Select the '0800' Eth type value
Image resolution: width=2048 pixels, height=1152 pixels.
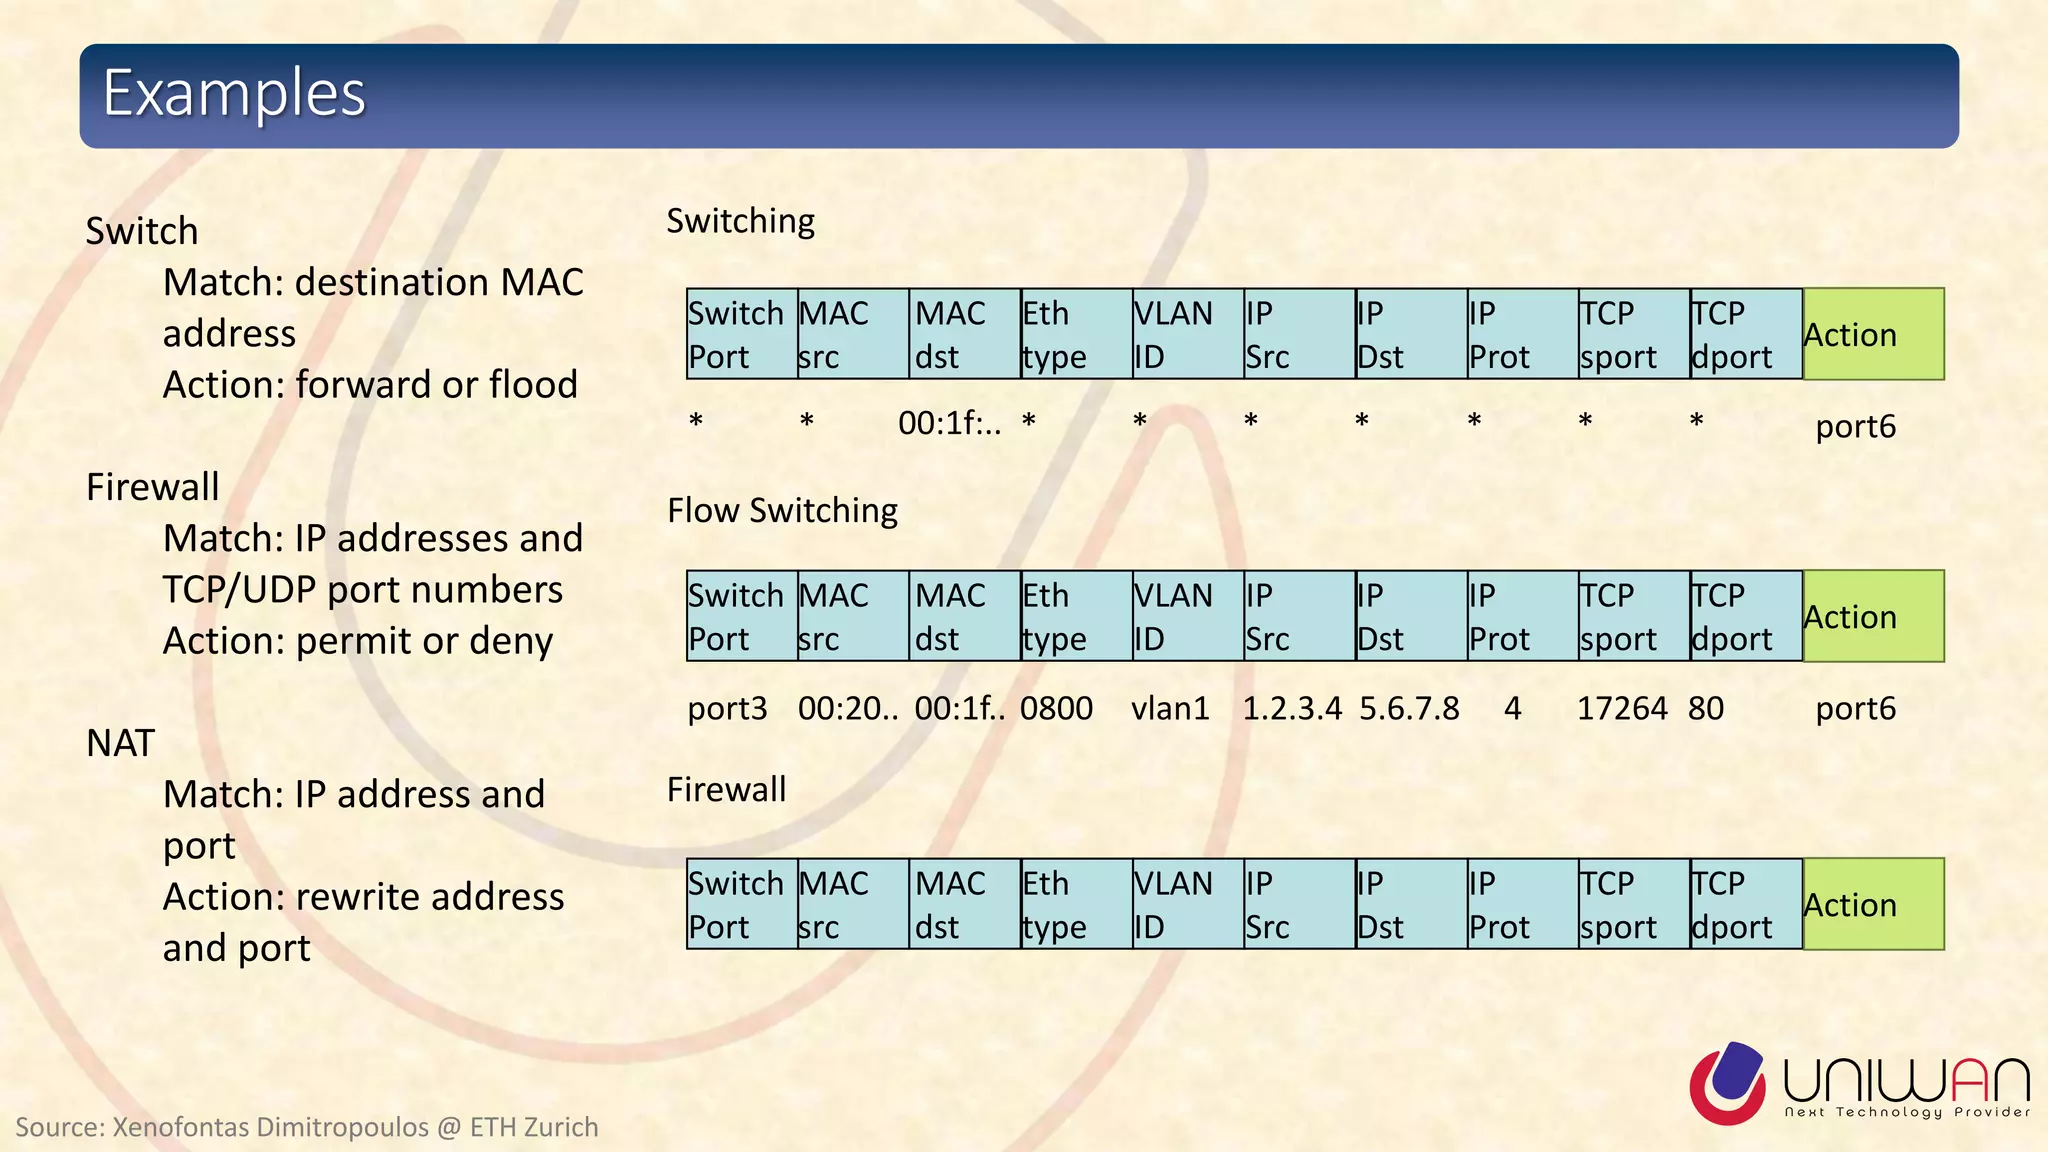1056,708
